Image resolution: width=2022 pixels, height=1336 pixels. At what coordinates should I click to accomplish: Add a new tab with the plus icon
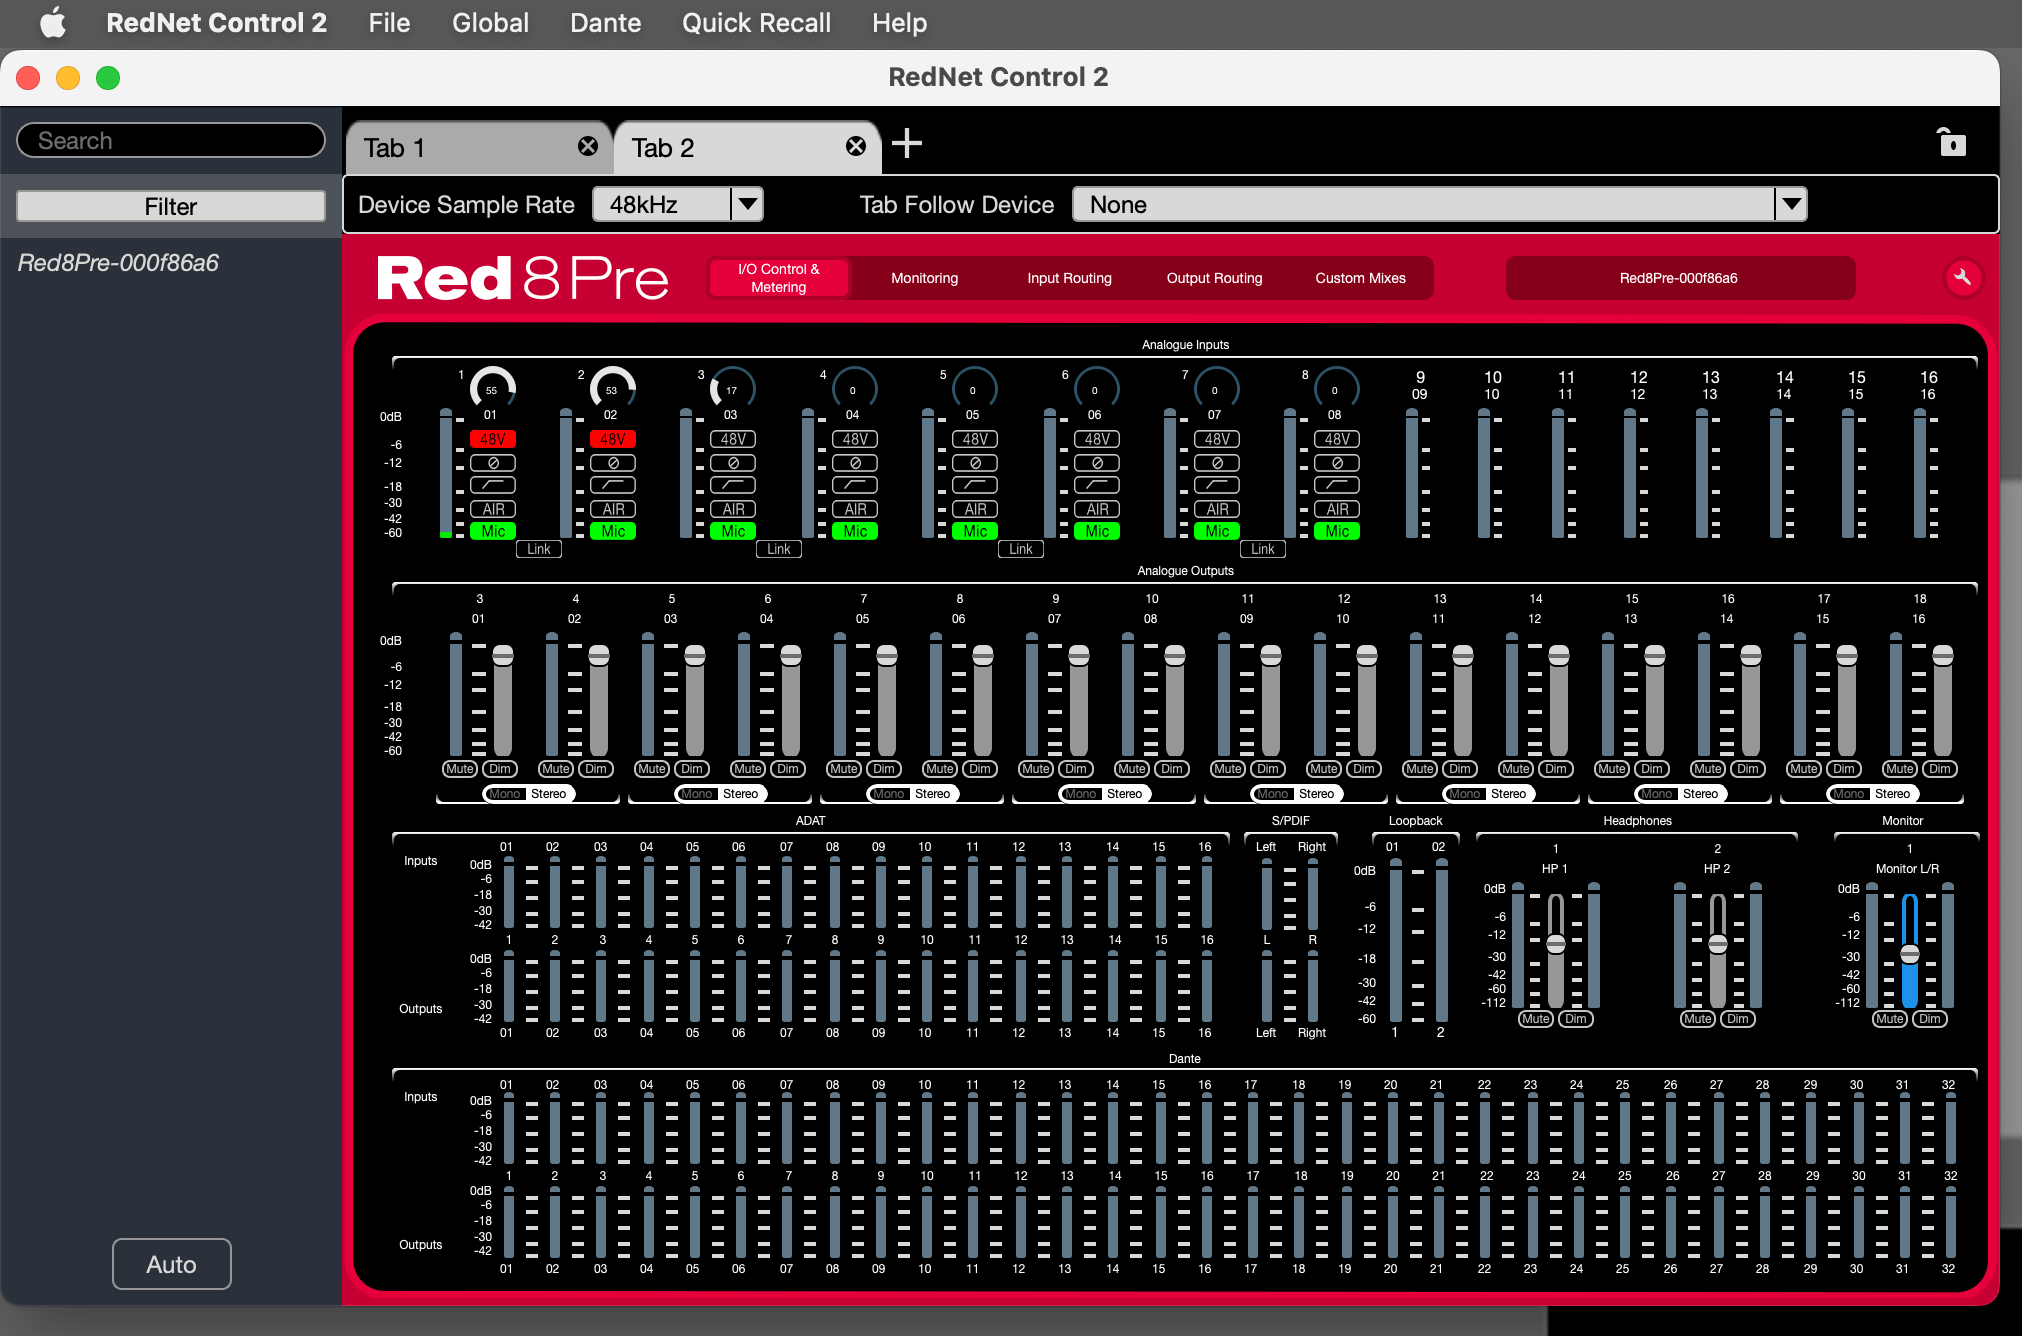click(x=907, y=144)
